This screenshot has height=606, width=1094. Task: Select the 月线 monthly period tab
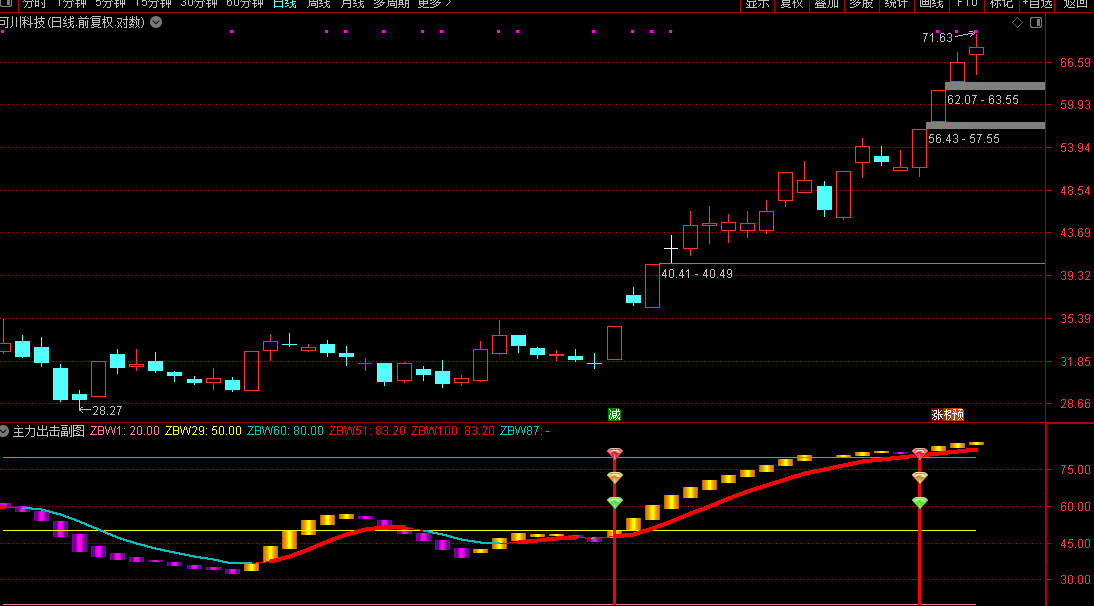[x=352, y=3]
